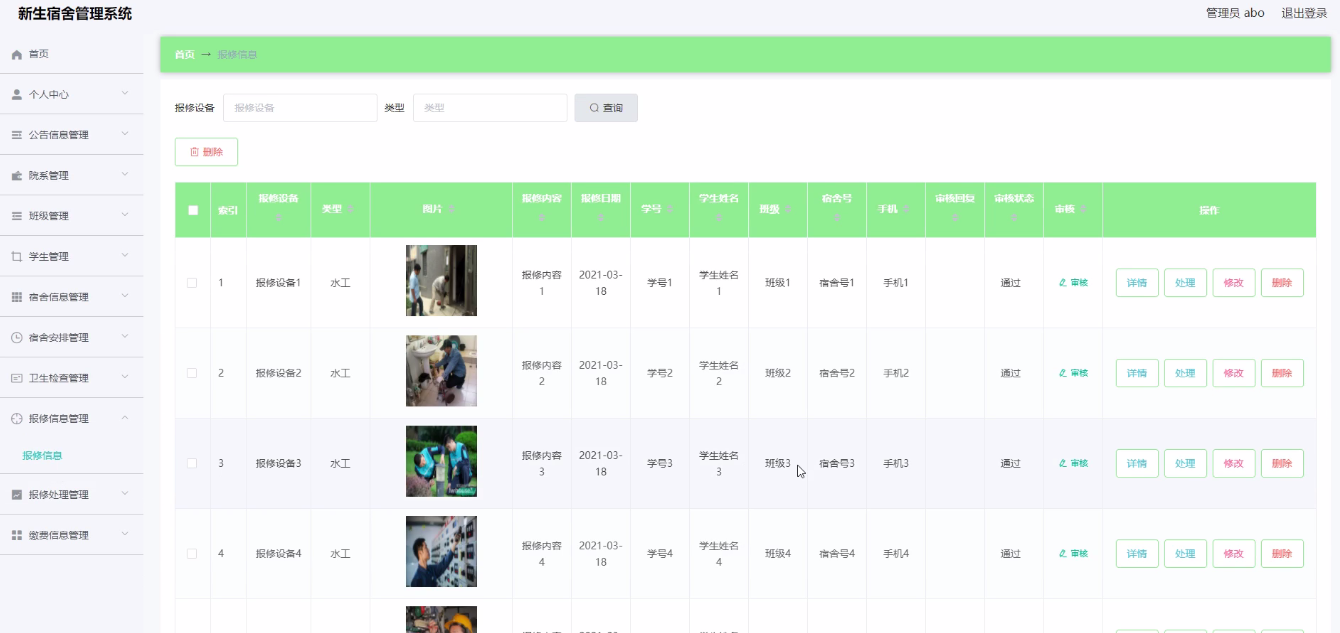Expand the 报修处理管理 menu chevron
Viewport: 1340px width, 633px height.
click(x=125, y=494)
